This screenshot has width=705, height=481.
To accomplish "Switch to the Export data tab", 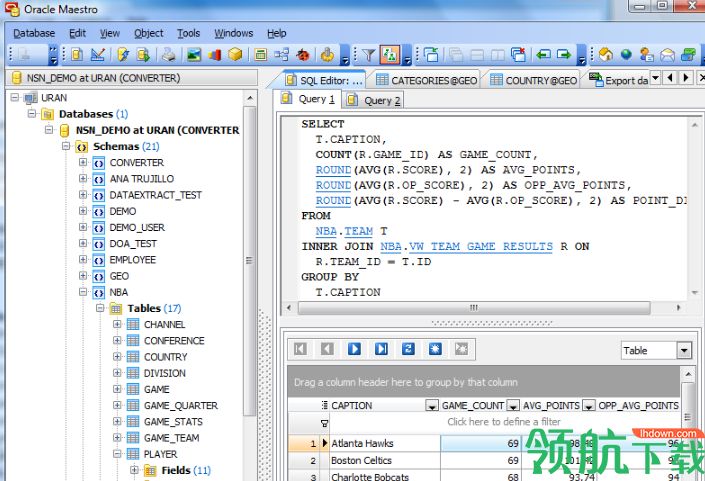I will (x=619, y=80).
